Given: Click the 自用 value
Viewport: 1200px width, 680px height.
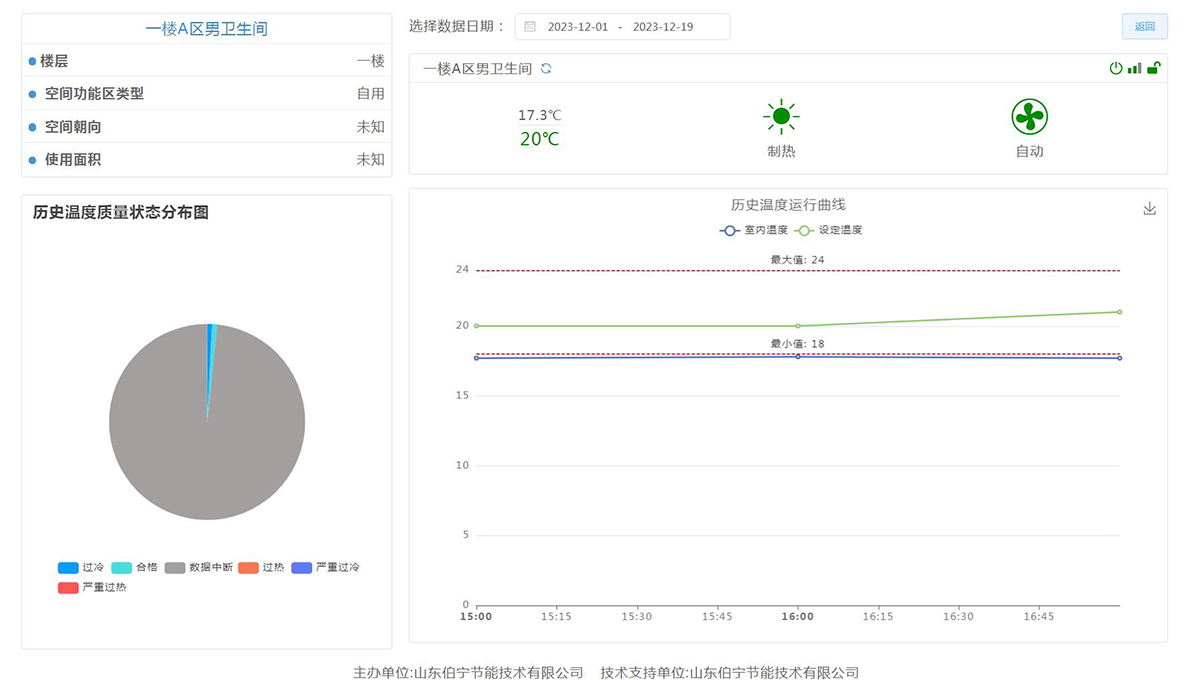Looking at the screenshot, I should tap(370, 93).
